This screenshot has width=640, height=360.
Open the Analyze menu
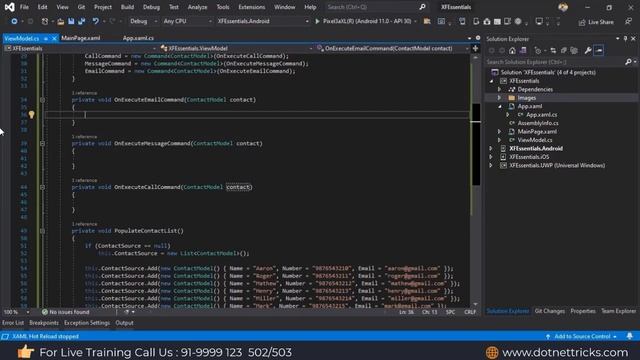[198, 7]
